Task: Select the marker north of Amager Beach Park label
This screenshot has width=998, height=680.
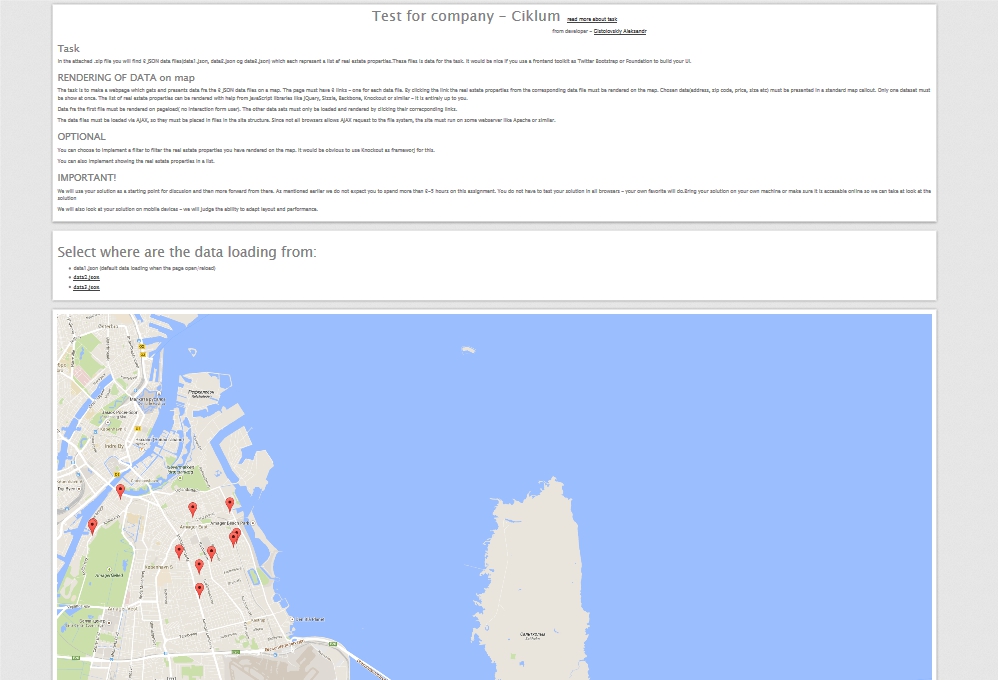Action: click(229, 504)
